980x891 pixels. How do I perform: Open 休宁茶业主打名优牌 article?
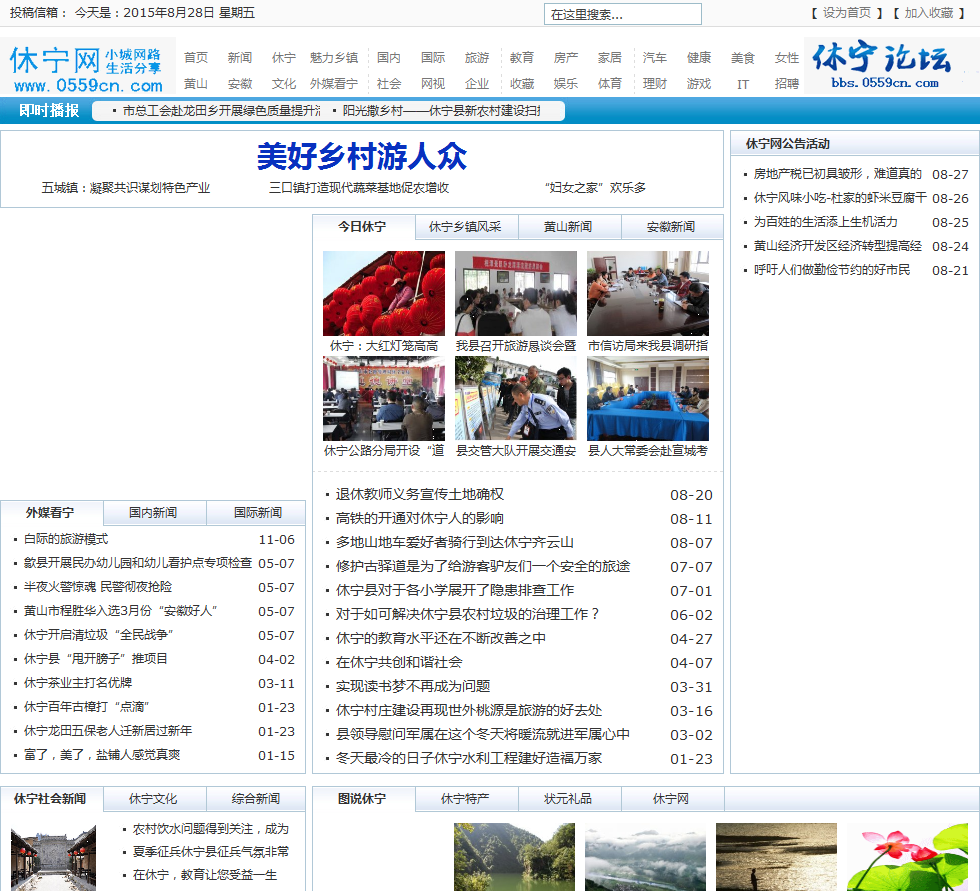78,683
